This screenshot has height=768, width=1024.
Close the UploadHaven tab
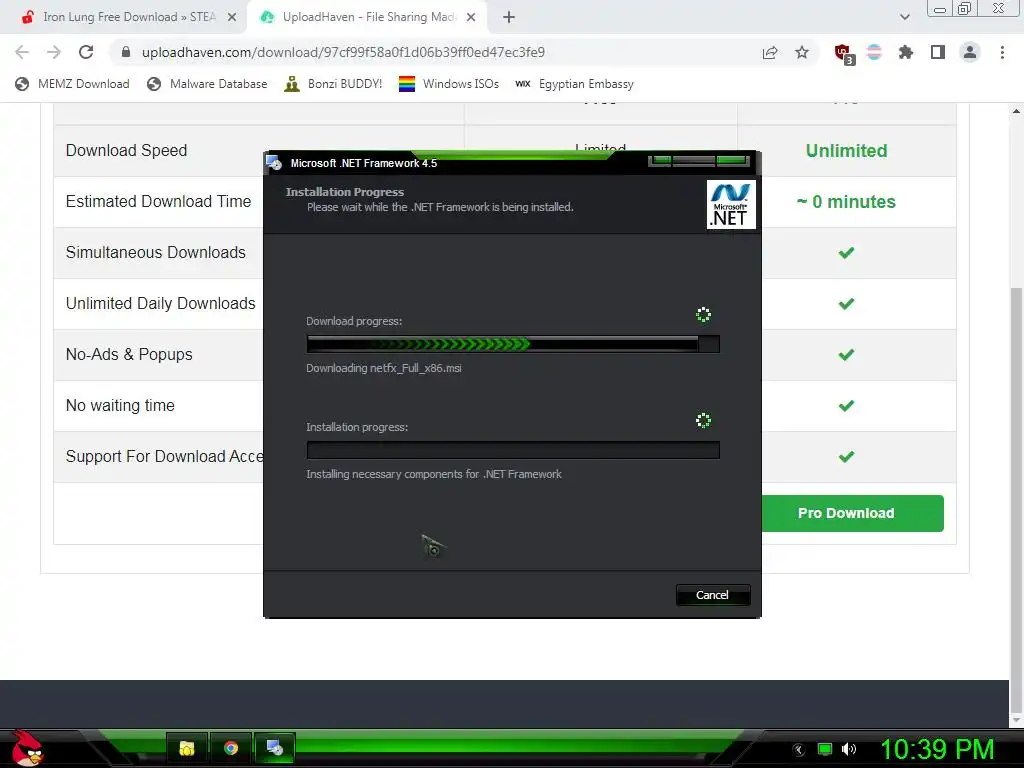point(471,17)
